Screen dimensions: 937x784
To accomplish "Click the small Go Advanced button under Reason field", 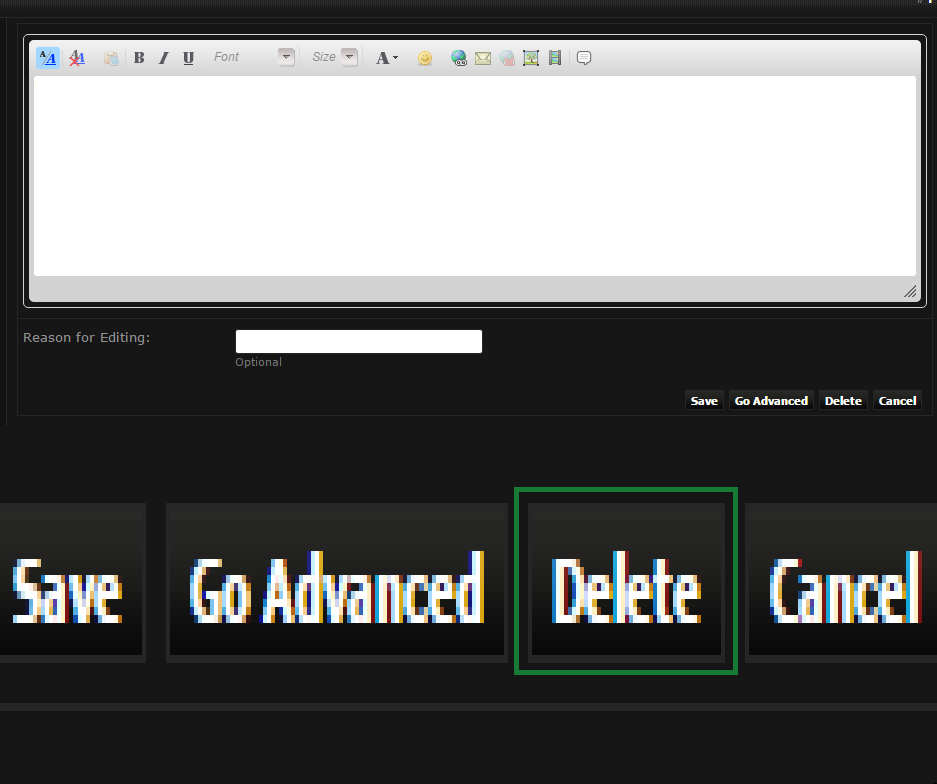I will [771, 401].
